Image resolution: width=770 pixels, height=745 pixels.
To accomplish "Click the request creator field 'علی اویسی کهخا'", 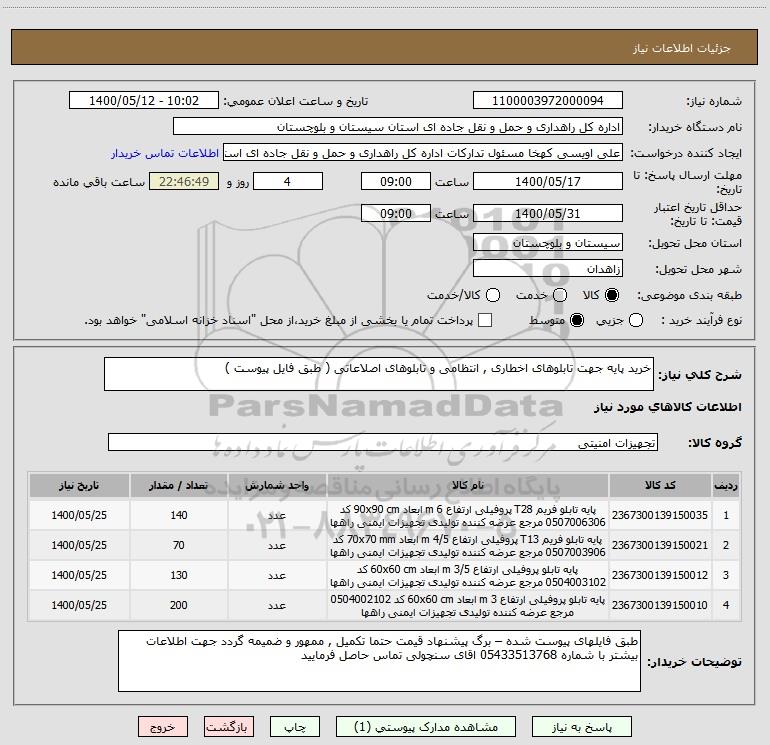I will click(x=423, y=153).
